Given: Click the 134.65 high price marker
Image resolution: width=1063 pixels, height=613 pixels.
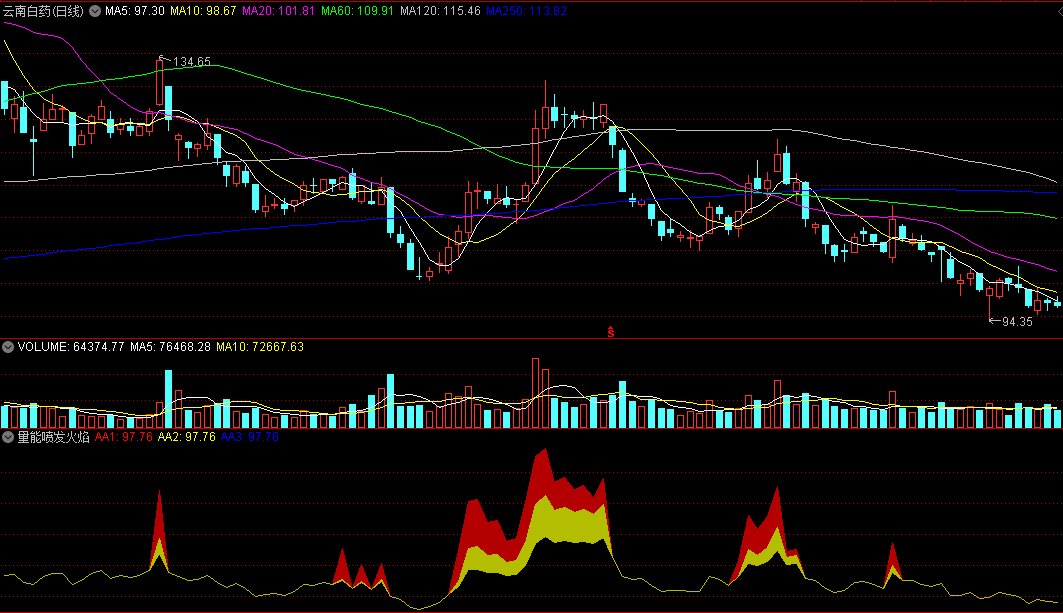Looking at the screenshot, I should (192, 62).
